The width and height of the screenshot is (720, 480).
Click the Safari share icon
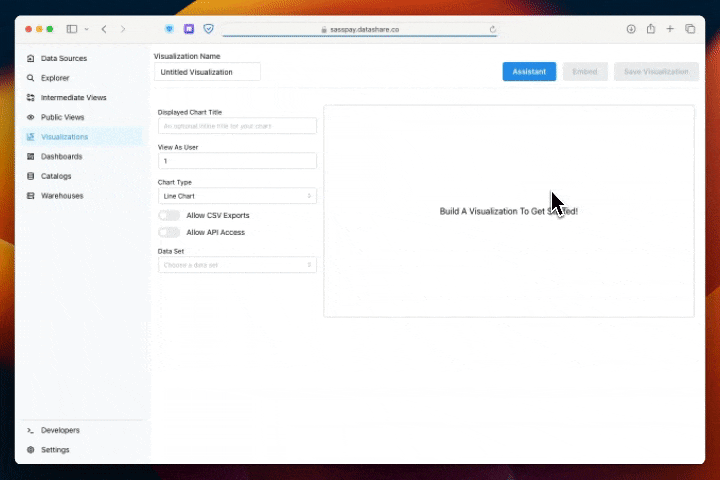(x=651, y=29)
